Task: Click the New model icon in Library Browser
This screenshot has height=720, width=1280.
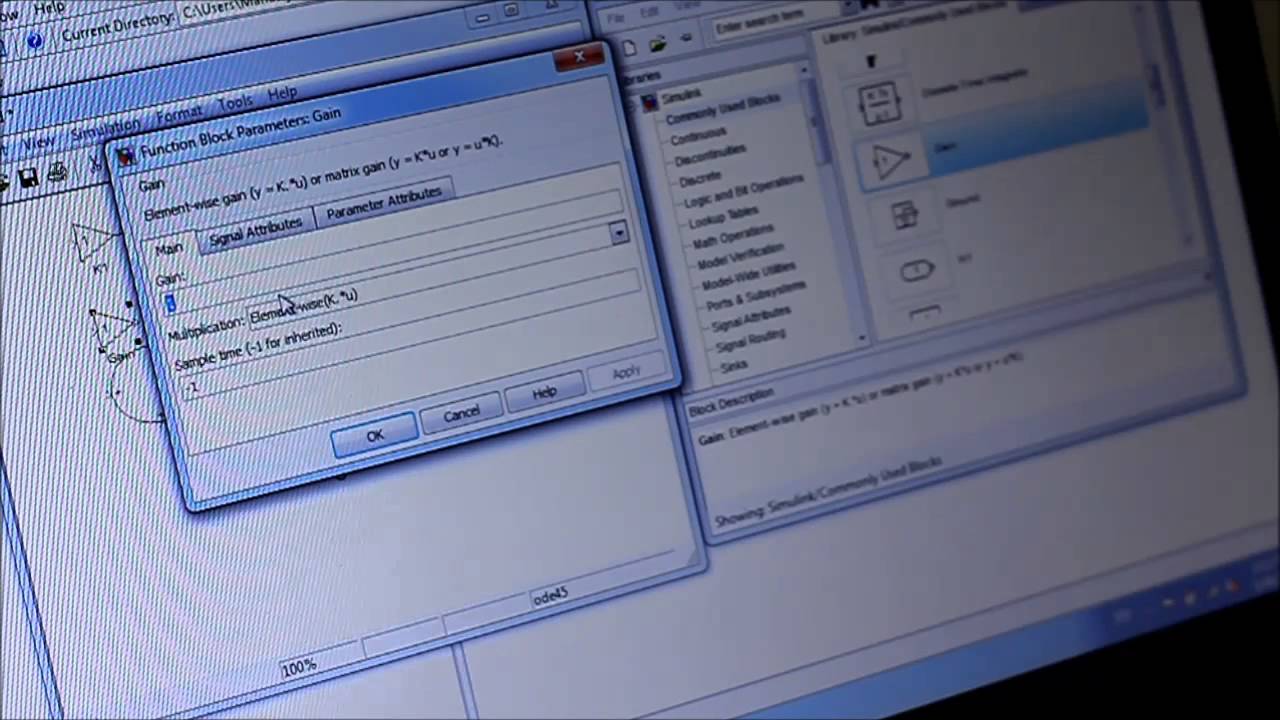Action: tap(629, 48)
